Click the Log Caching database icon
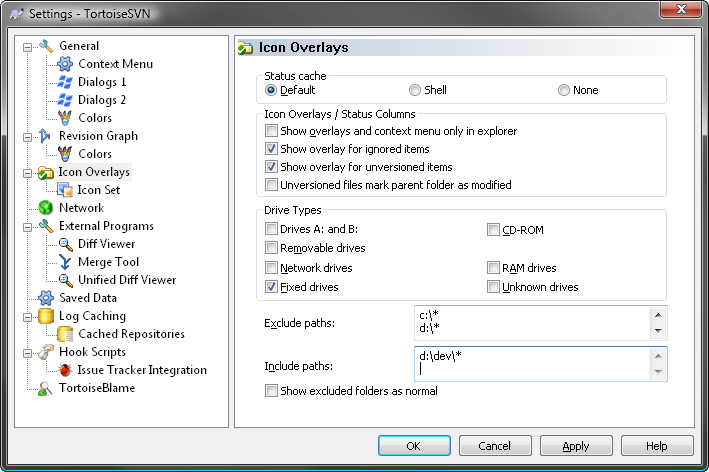 46,316
